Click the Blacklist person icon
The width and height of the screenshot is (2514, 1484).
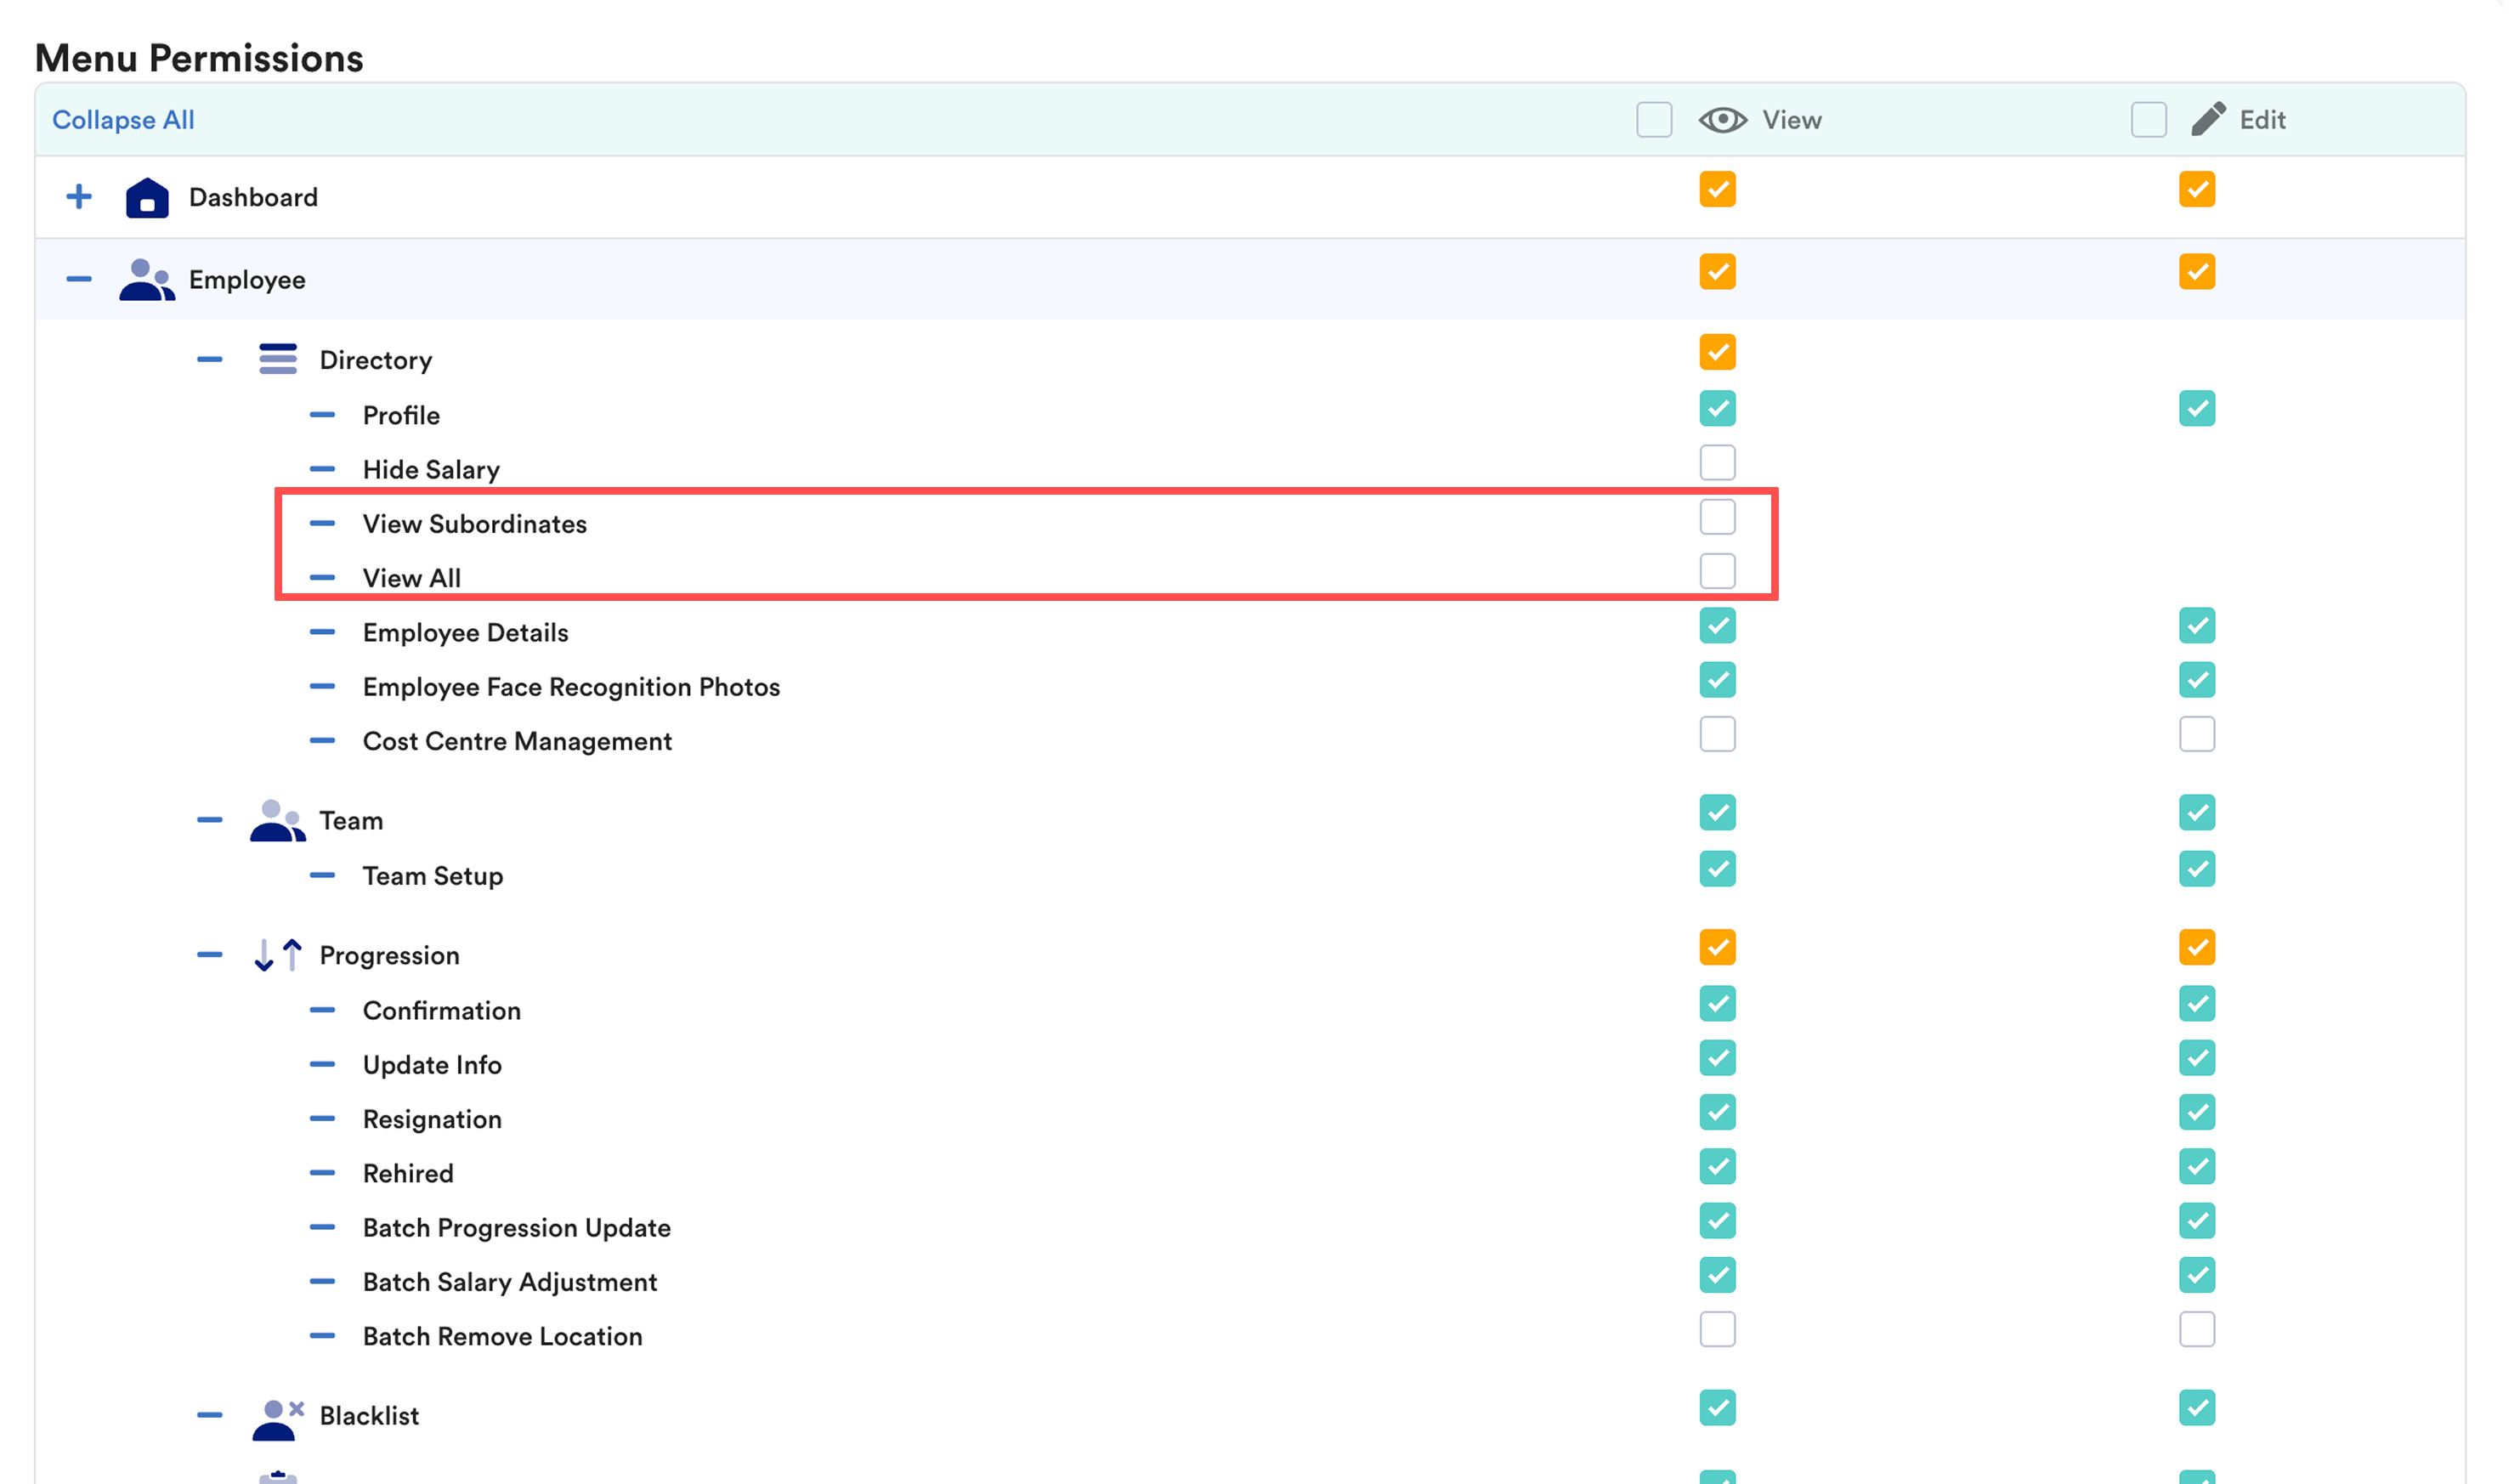coord(277,1418)
